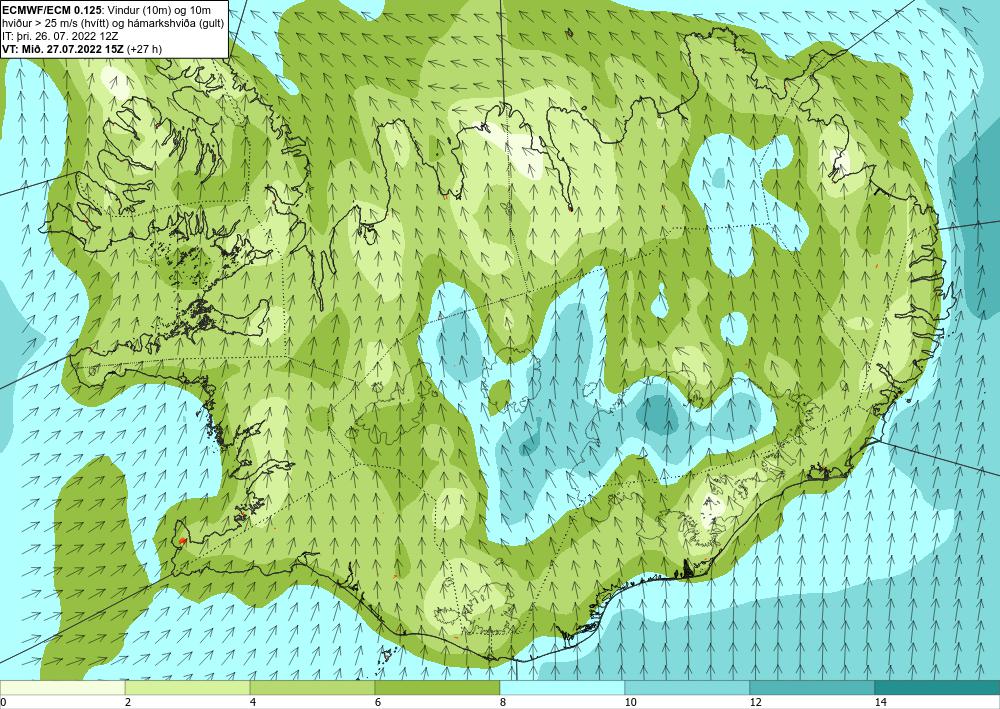Click the medium green 4–6 legend color segment
Image resolution: width=1000 pixels, height=709 pixels.
312,688
